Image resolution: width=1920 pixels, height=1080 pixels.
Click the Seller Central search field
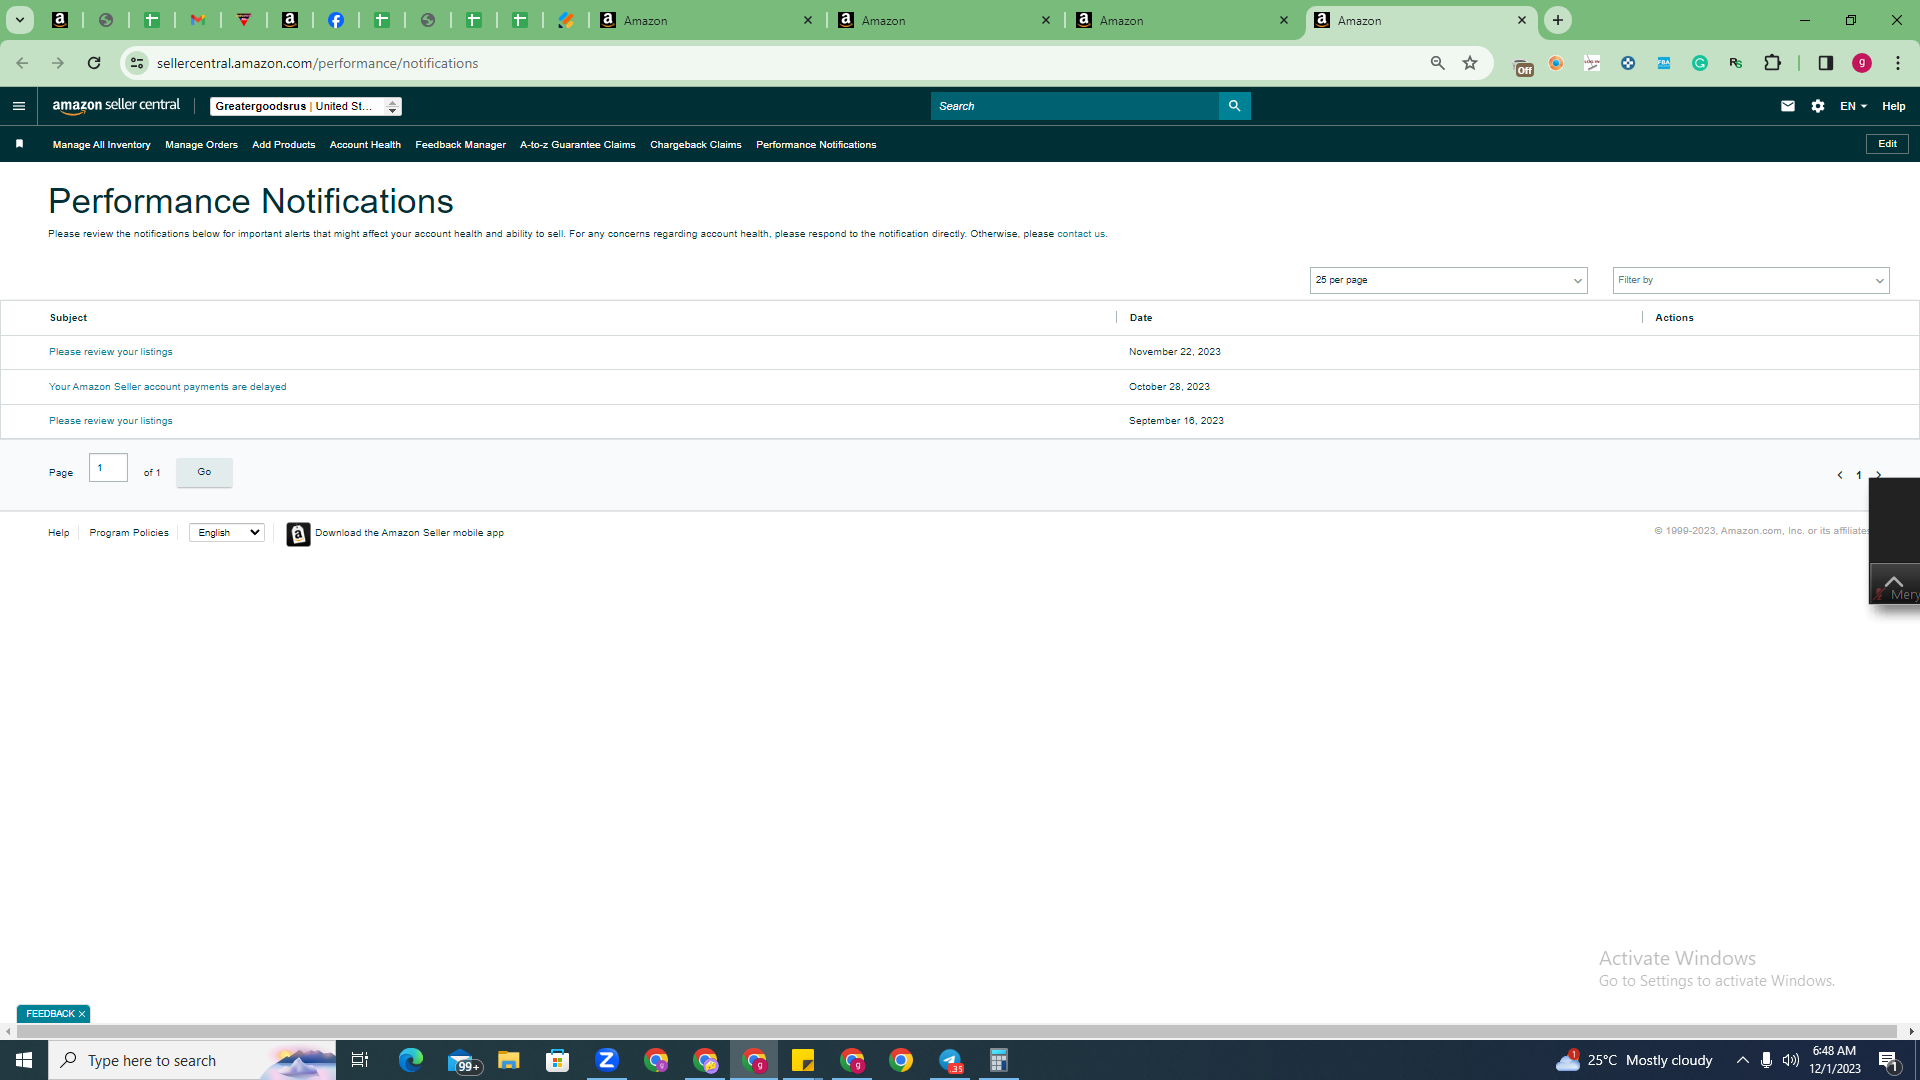(x=1075, y=106)
